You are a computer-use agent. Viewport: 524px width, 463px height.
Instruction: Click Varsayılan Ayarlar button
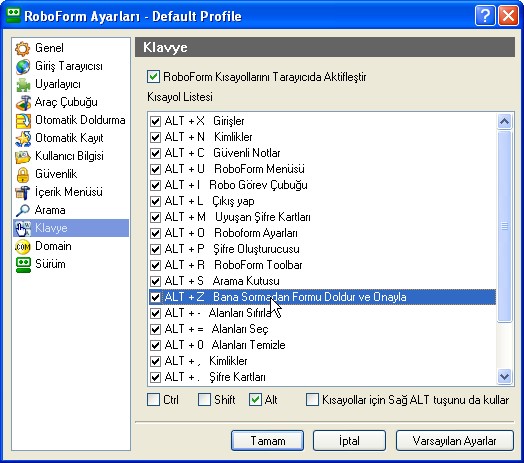(x=454, y=441)
